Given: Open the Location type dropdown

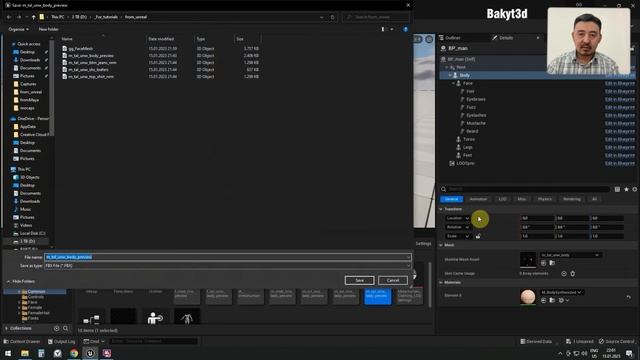Looking at the screenshot, I should pyautogui.click(x=458, y=218).
